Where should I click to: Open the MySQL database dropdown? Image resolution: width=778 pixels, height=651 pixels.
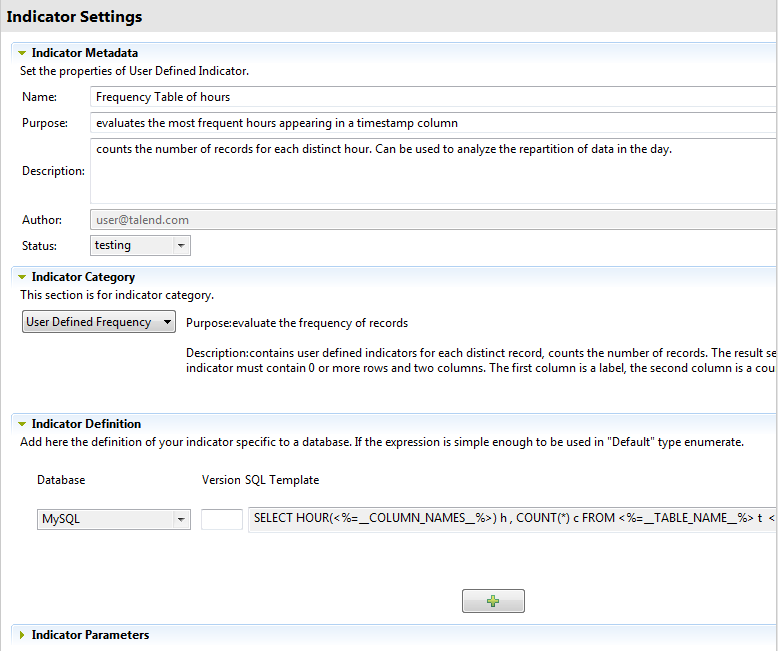pyautogui.click(x=113, y=519)
